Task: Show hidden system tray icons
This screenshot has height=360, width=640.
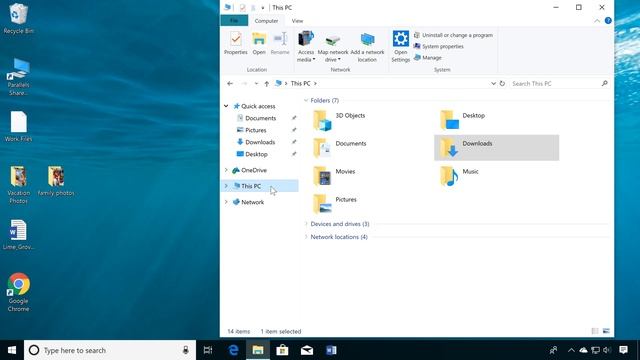Action: pyautogui.click(x=571, y=350)
